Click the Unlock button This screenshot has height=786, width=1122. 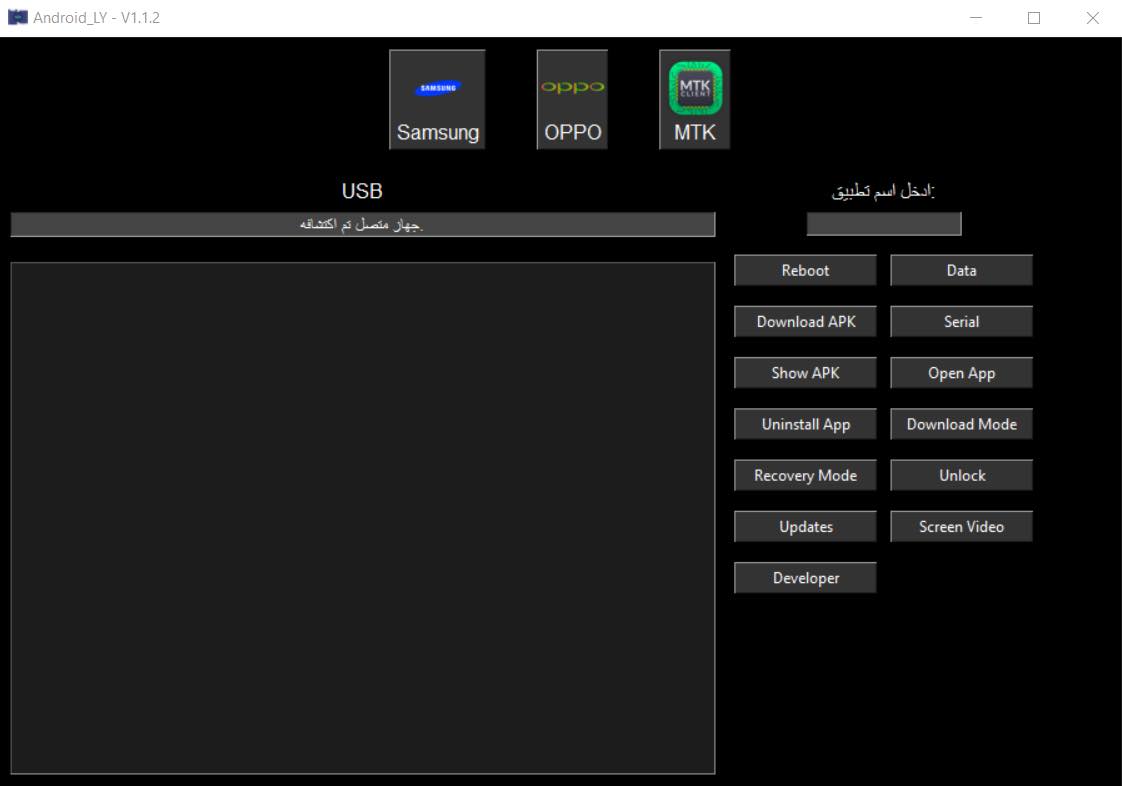click(x=961, y=475)
